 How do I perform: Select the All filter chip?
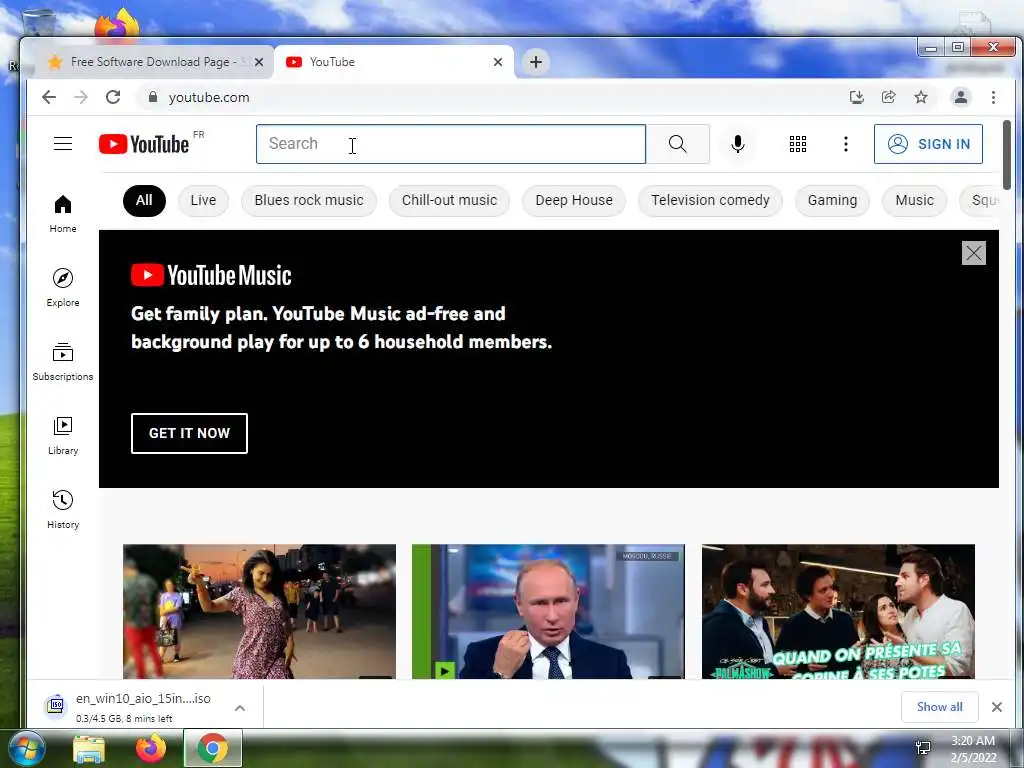point(144,200)
